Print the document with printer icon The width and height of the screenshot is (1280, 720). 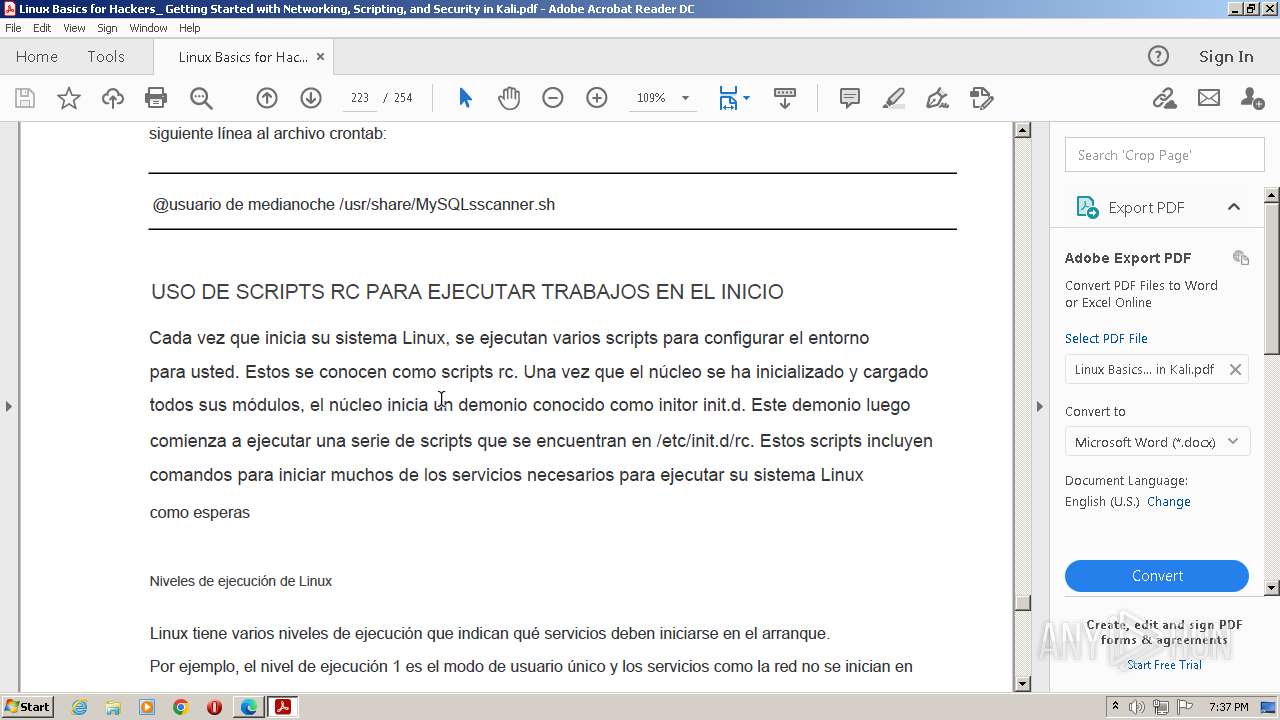pyautogui.click(x=156, y=98)
